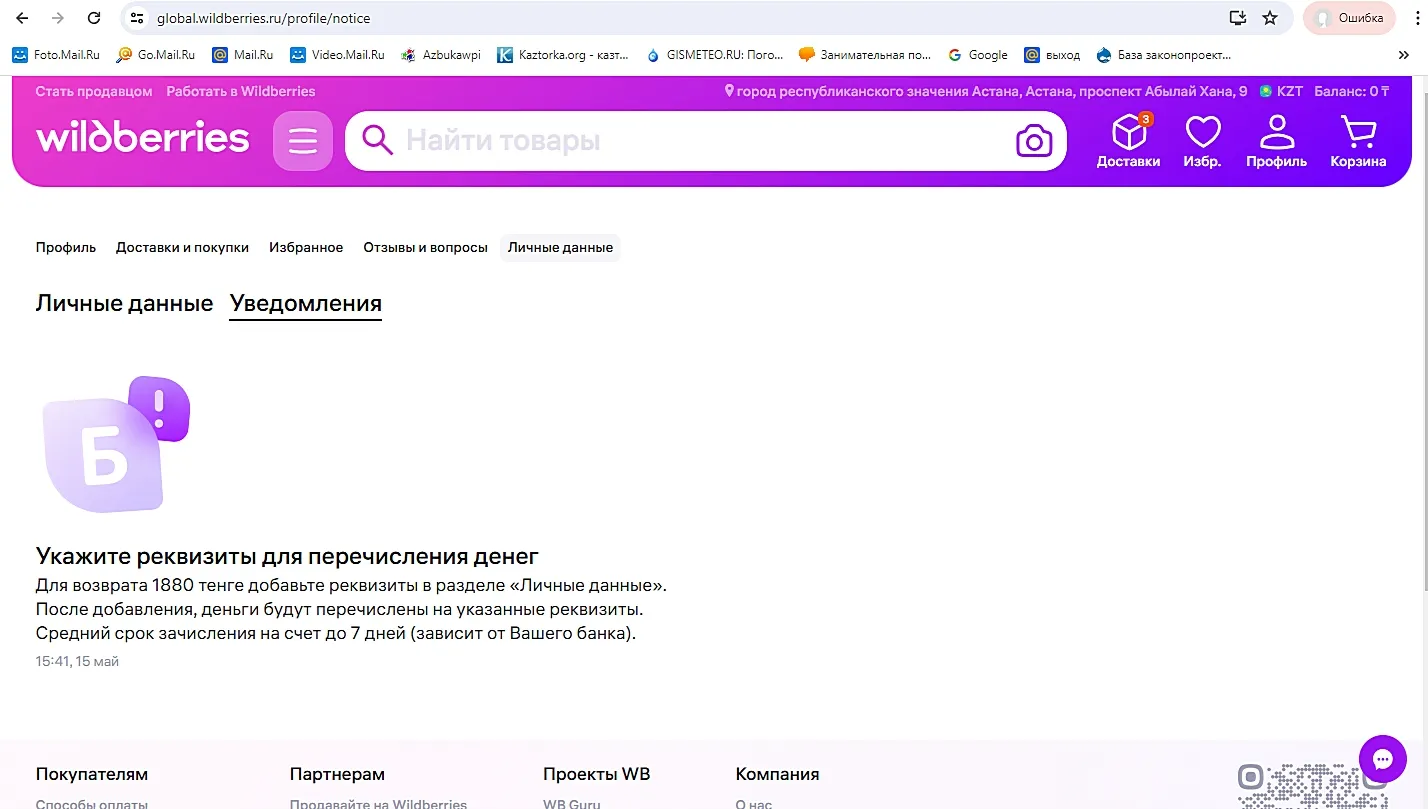Reload the page in browser
Image resolution: width=1428 pixels, height=809 pixels.
(x=94, y=18)
